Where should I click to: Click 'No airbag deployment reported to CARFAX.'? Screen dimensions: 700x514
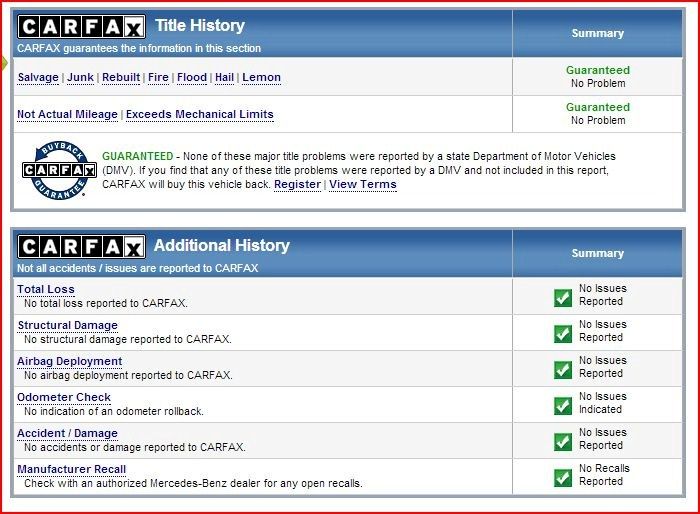[x=128, y=375]
